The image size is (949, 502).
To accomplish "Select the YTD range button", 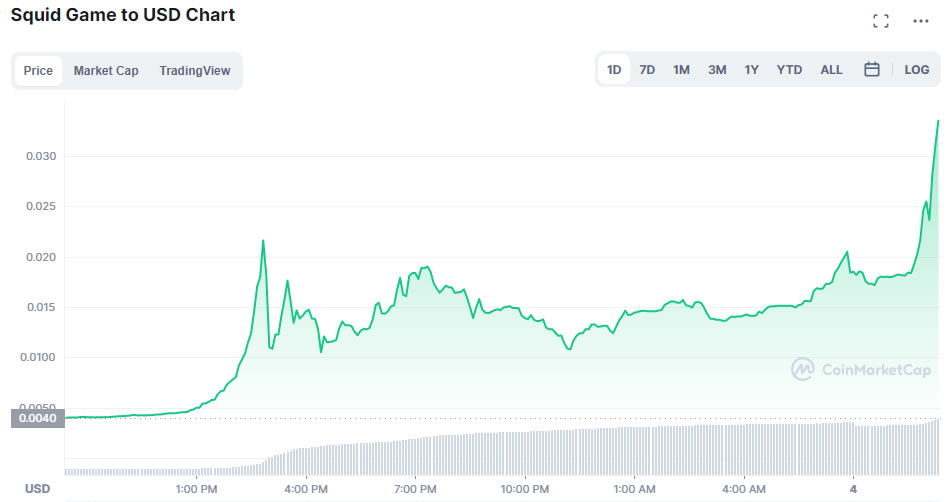I will (x=789, y=70).
